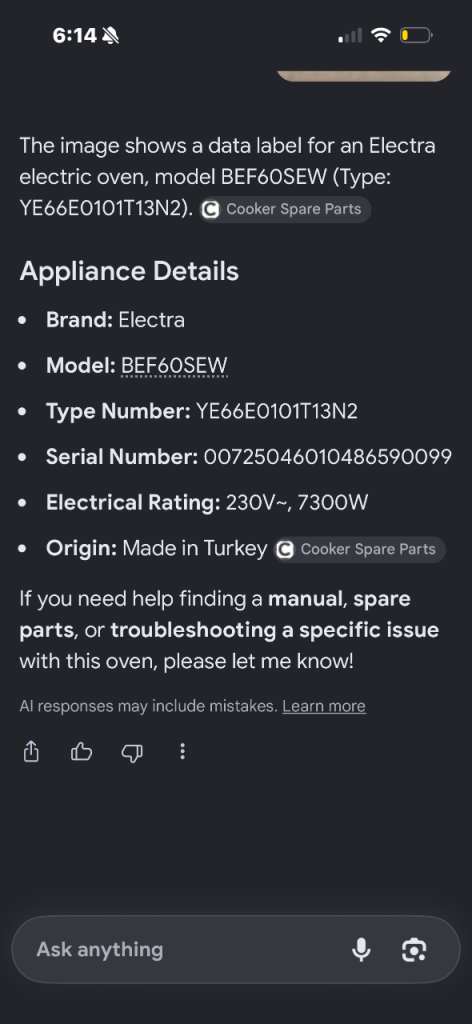472x1024 pixels.
Task: Click the thumbs up icon
Action: 82,752
